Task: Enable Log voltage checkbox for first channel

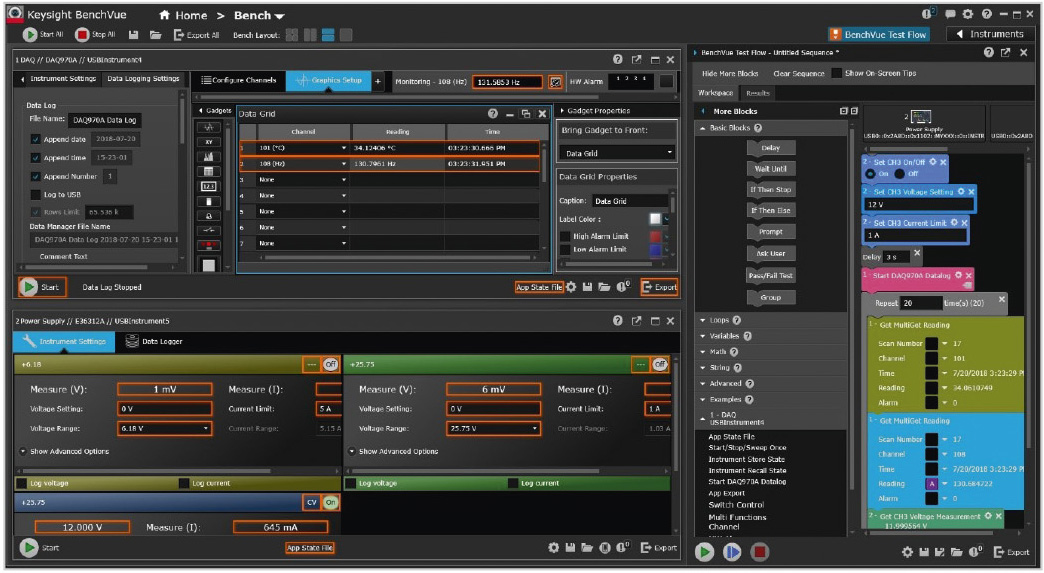Action: (x=21, y=483)
